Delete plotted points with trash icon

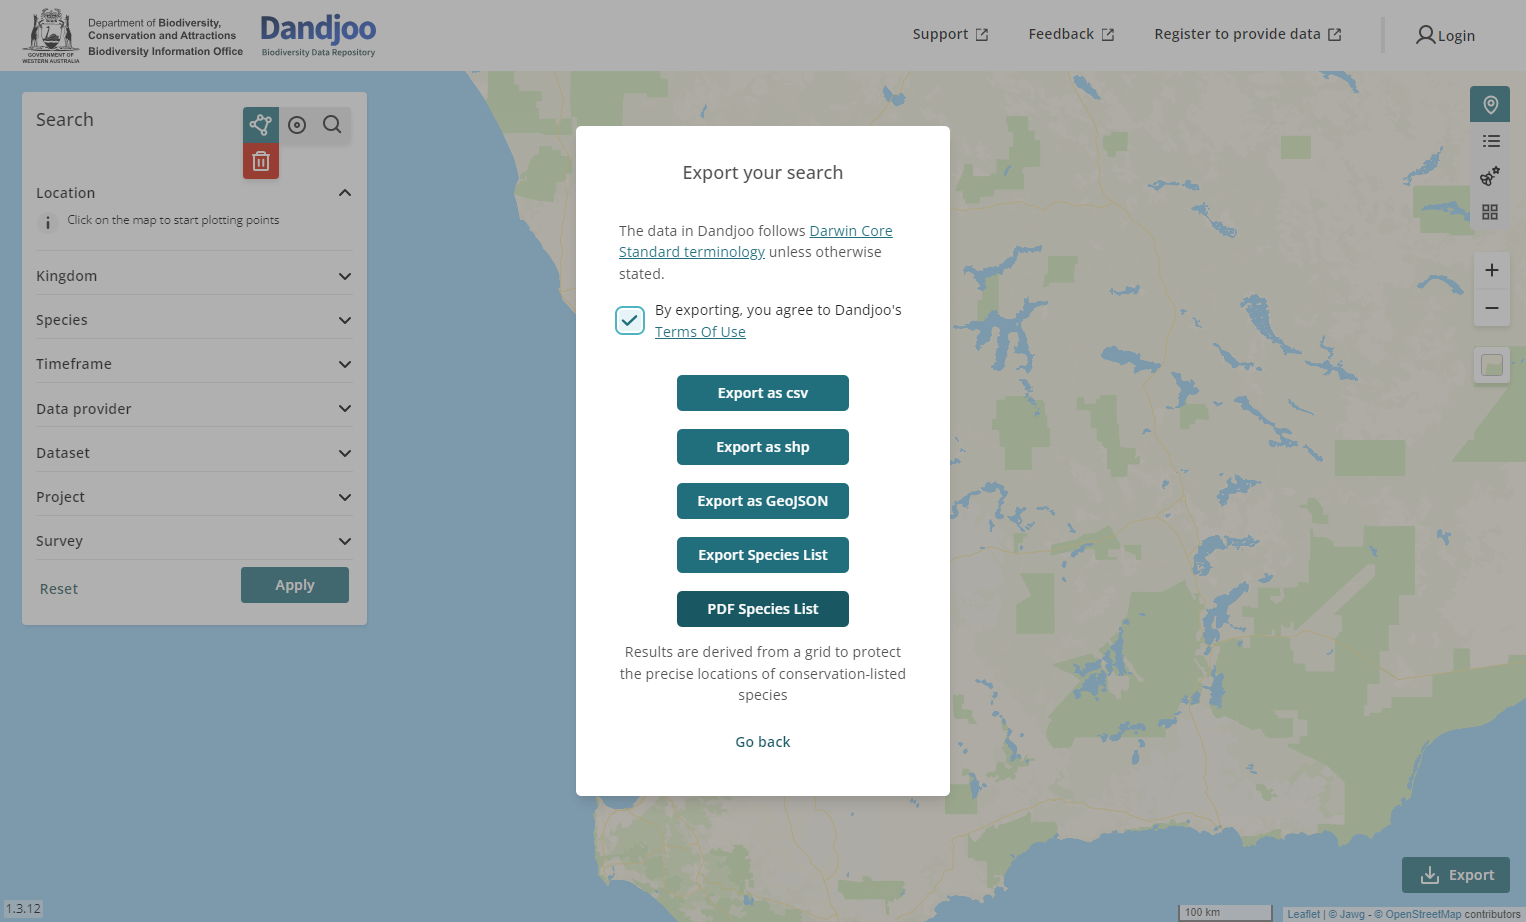261,161
